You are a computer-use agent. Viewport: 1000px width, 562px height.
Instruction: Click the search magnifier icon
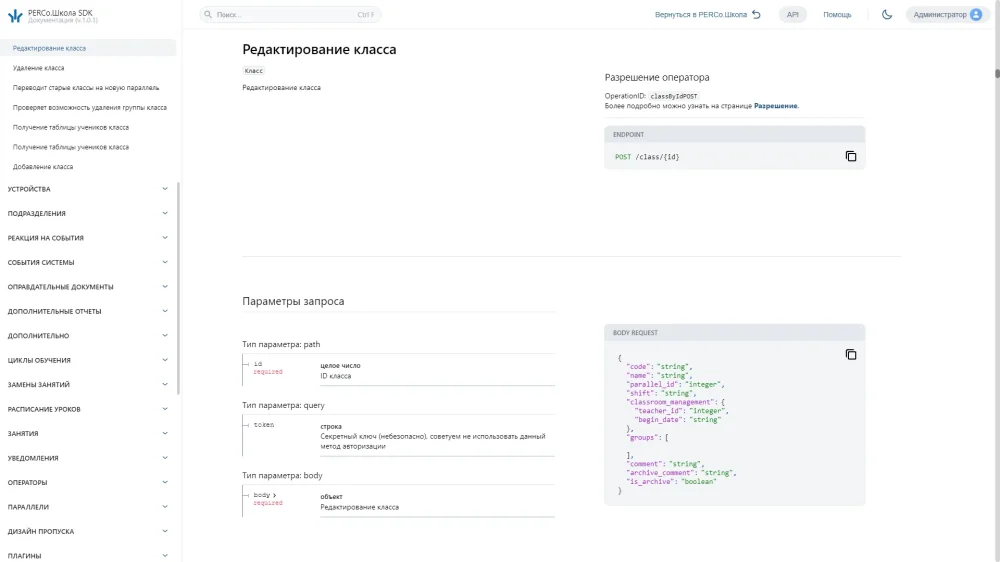pos(208,14)
